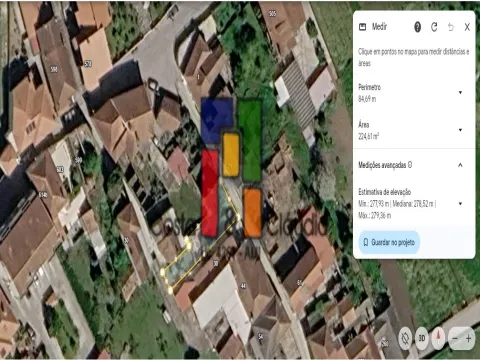Open the measure help icon
Screen dimensions: 480x360
point(417,27)
